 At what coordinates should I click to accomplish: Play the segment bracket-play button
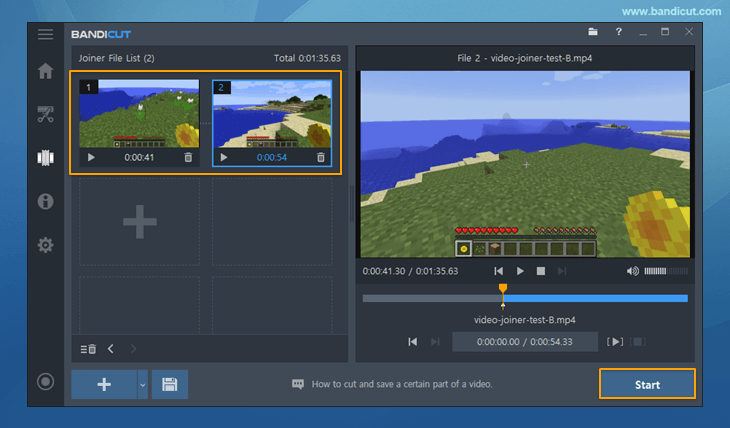point(615,342)
